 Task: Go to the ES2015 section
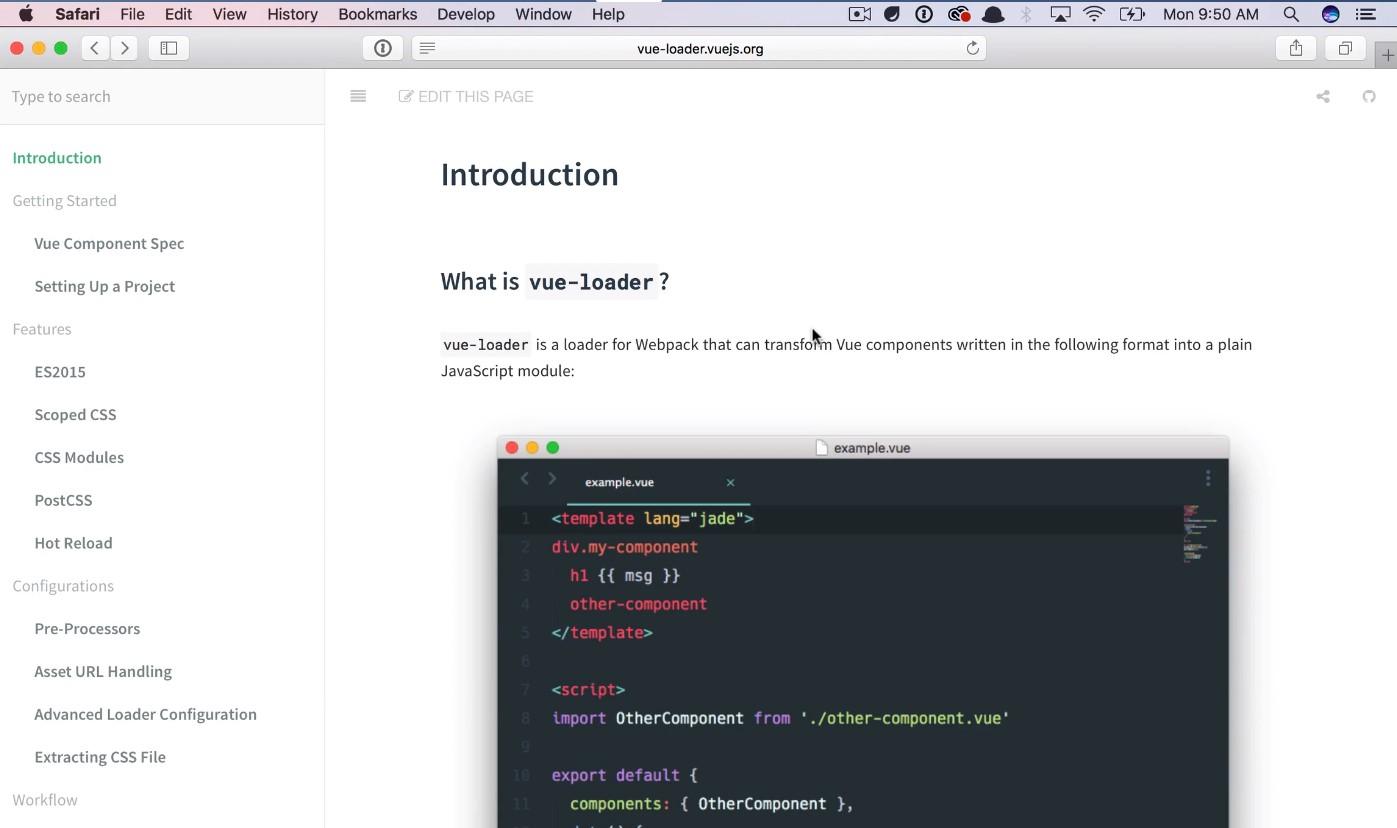[60, 372]
